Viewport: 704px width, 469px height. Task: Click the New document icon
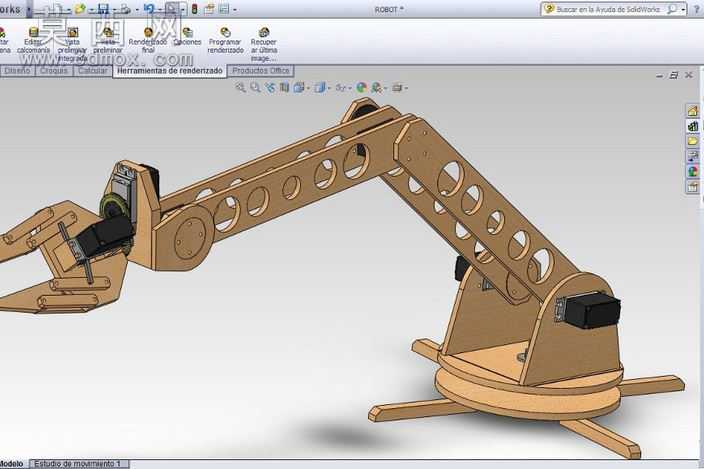coord(56,9)
